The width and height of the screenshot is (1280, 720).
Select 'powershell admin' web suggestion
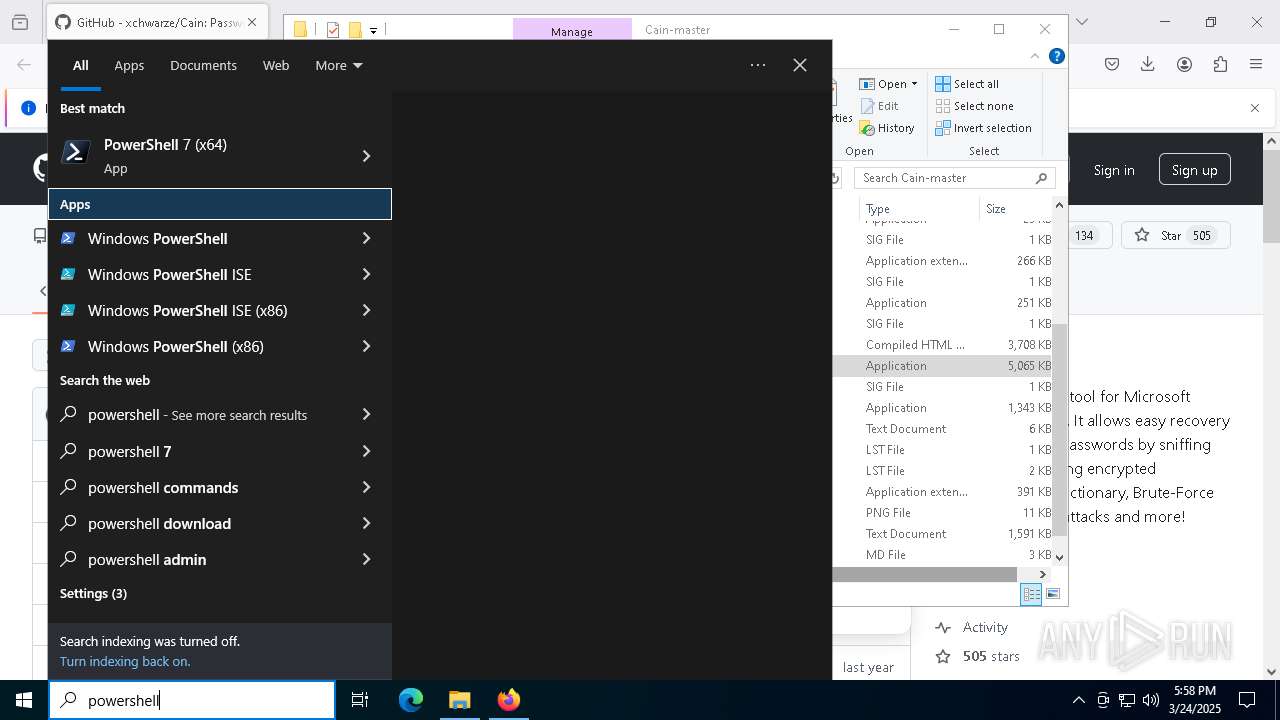tap(195, 559)
